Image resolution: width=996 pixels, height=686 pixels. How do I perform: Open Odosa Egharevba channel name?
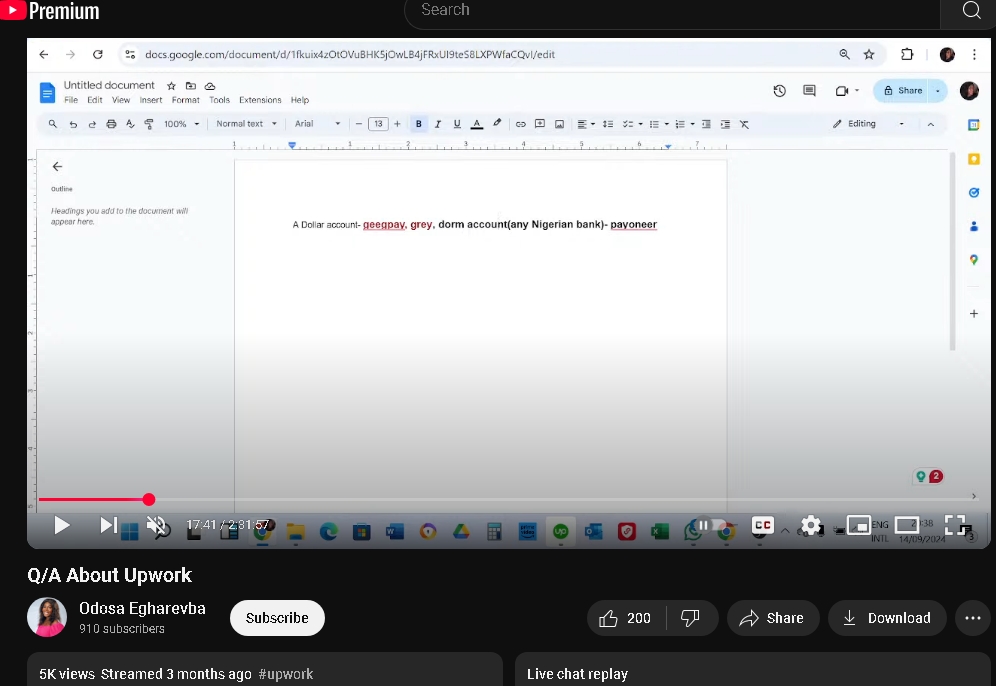142,609
